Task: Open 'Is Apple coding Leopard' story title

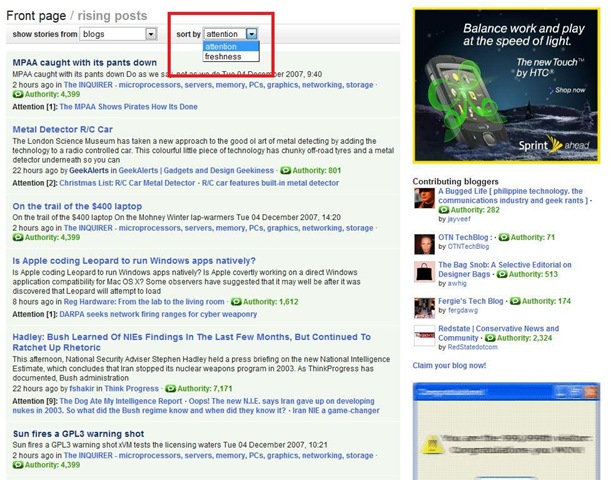Action: pyautogui.click(x=134, y=261)
